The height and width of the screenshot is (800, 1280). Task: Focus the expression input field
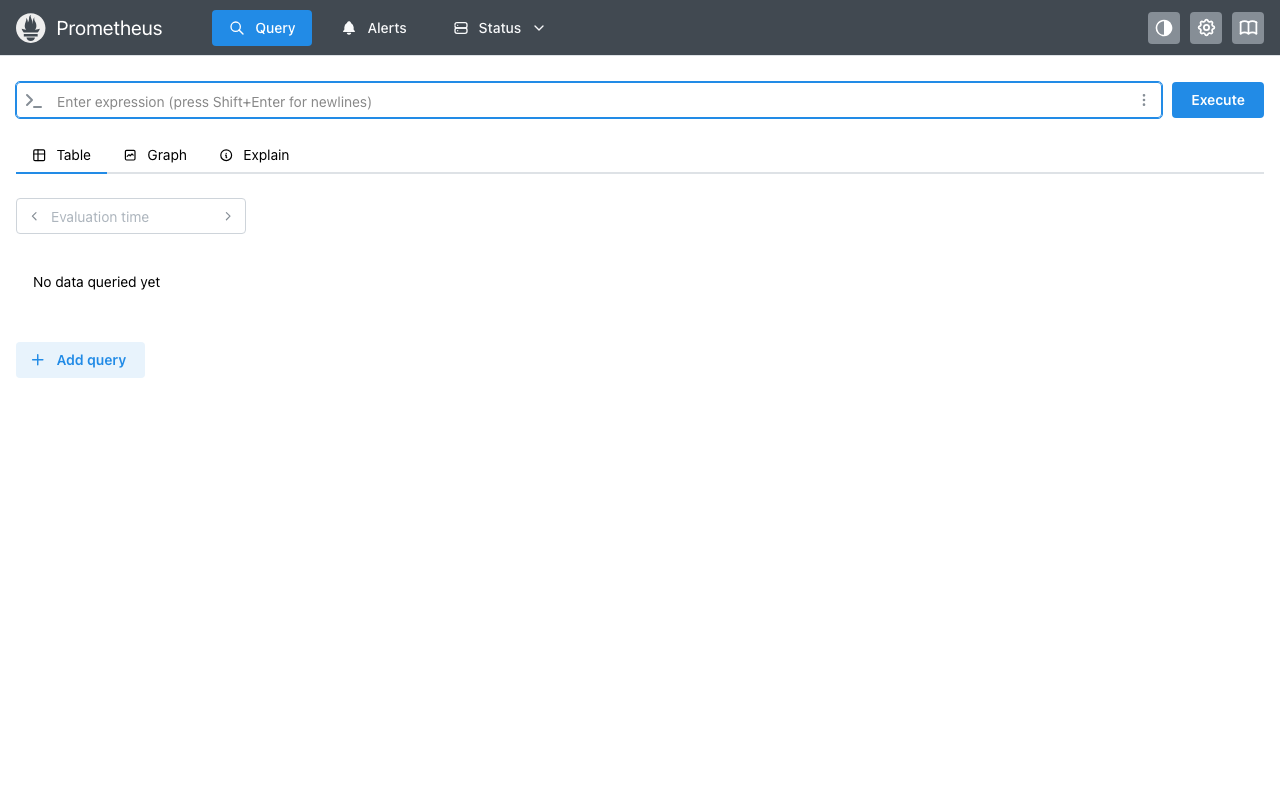pyautogui.click(x=590, y=101)
